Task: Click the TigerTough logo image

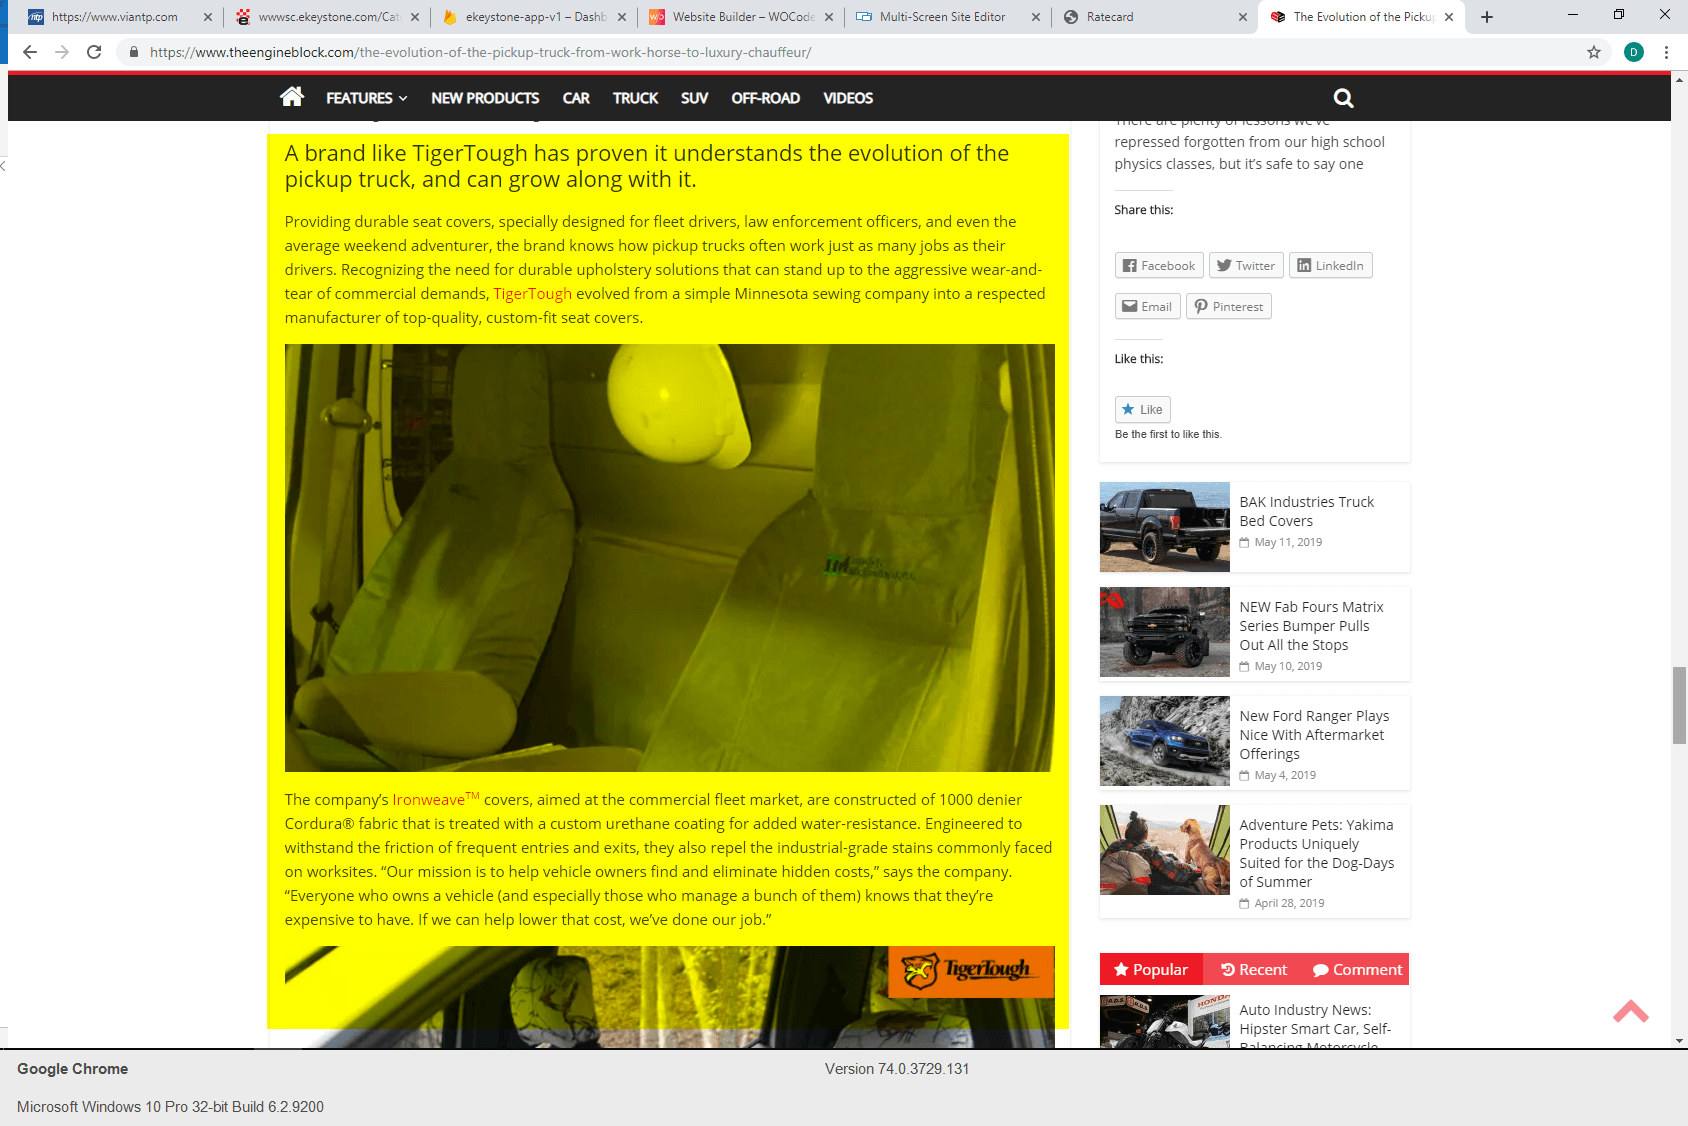Action: click(x=971, y=971)
